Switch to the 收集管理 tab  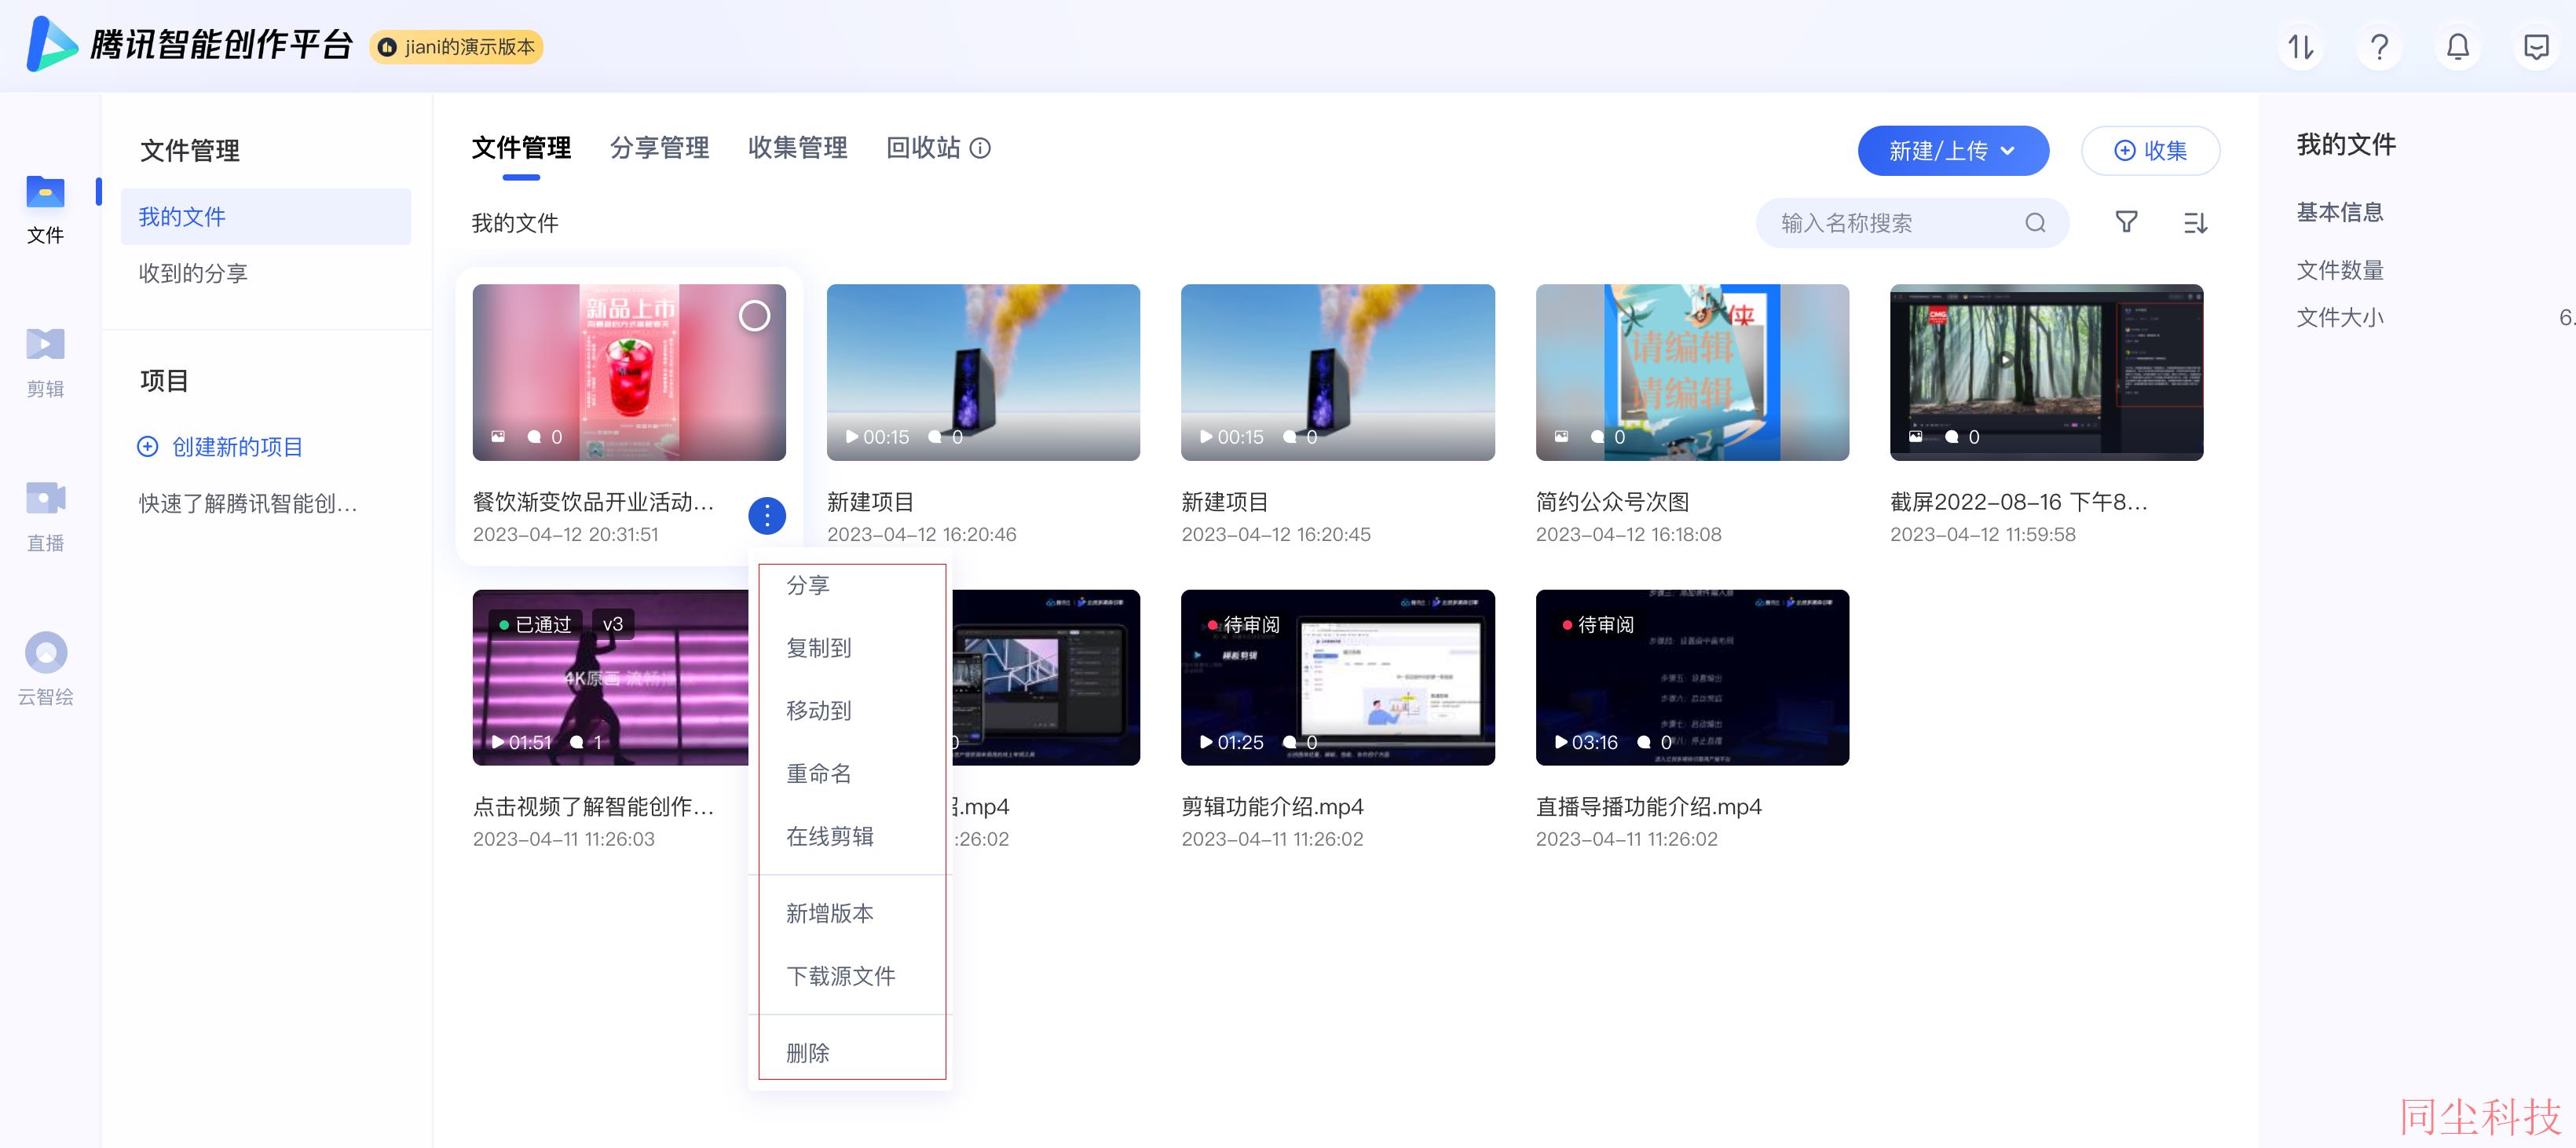[797, 148]
